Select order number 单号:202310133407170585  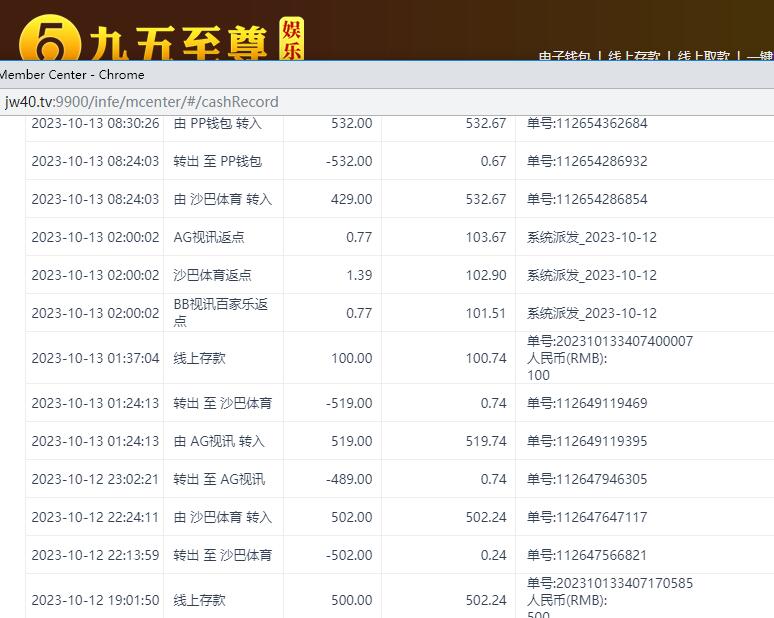[610, 583]
